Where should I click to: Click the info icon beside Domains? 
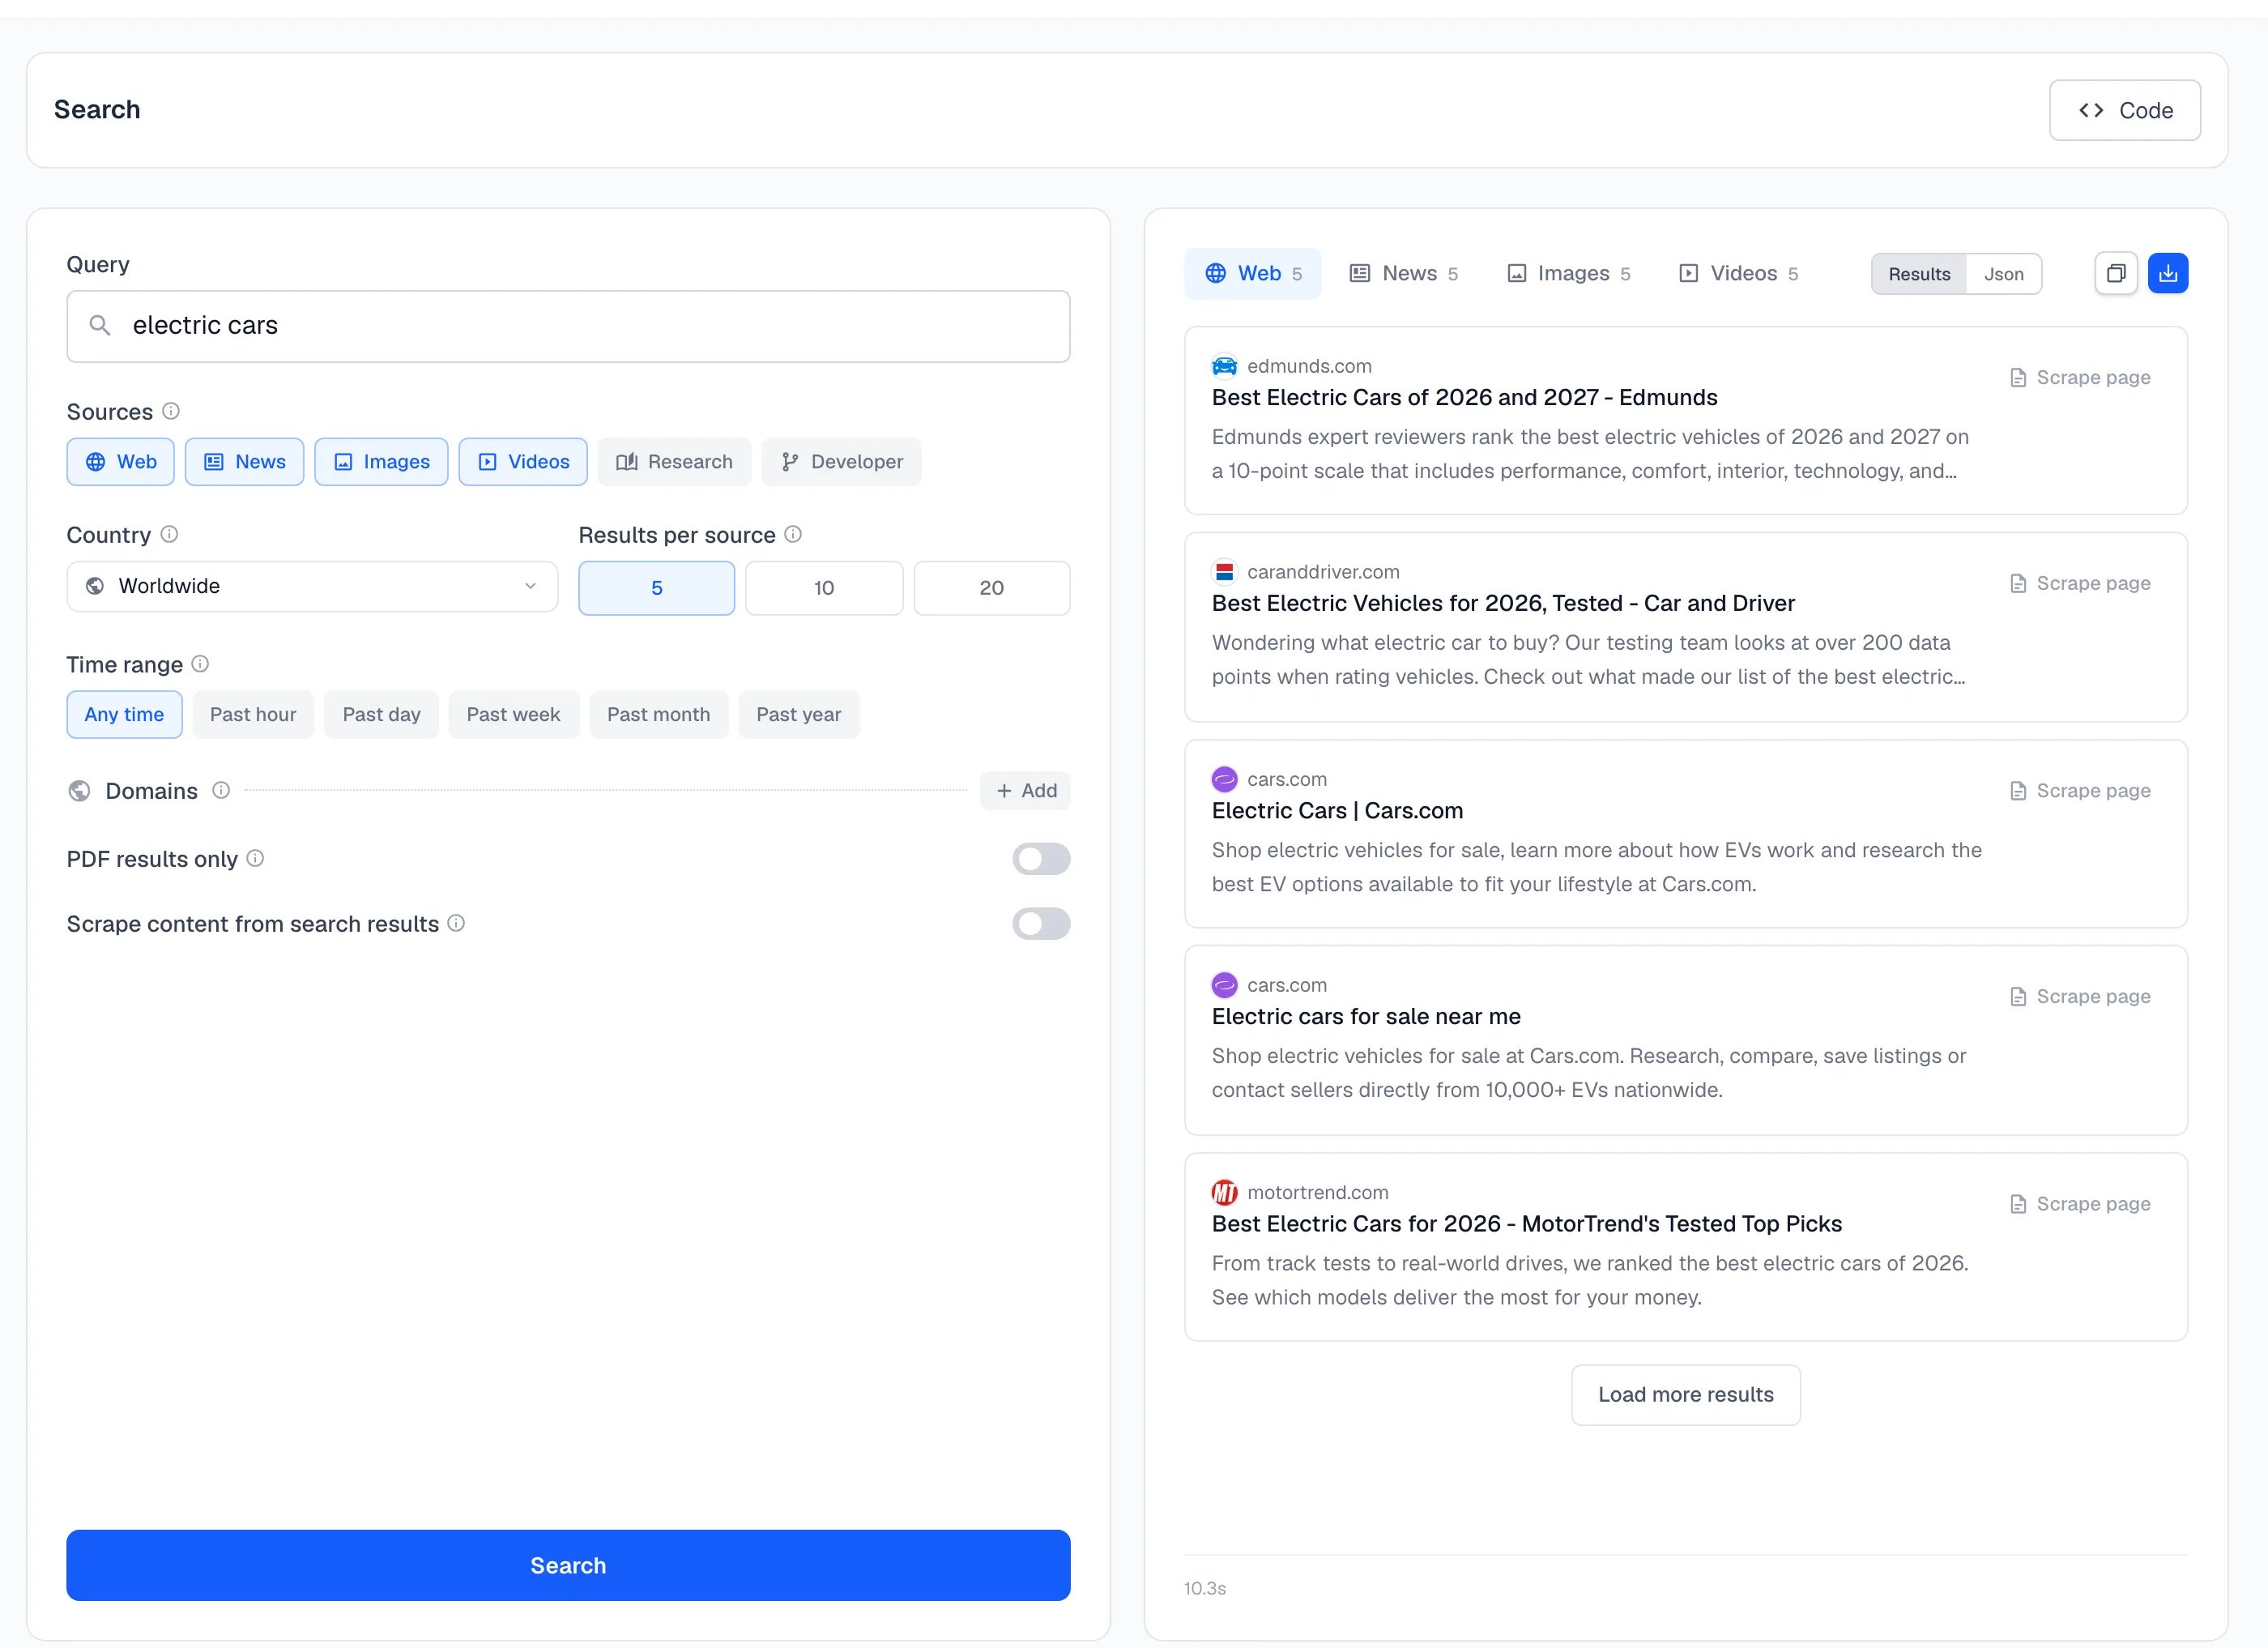click(221, 790)
